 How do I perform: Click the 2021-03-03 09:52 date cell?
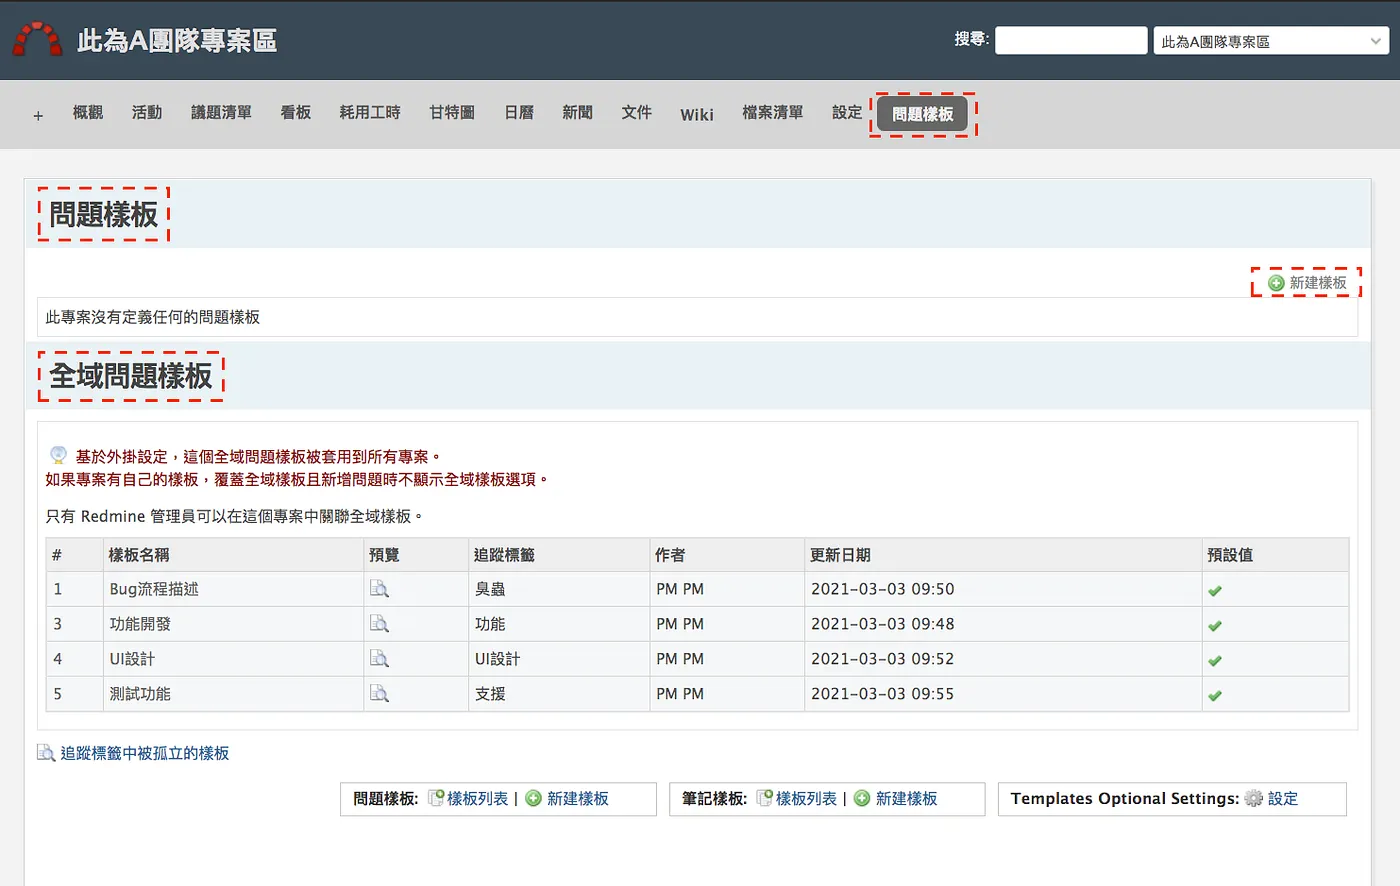point(1003,659)
